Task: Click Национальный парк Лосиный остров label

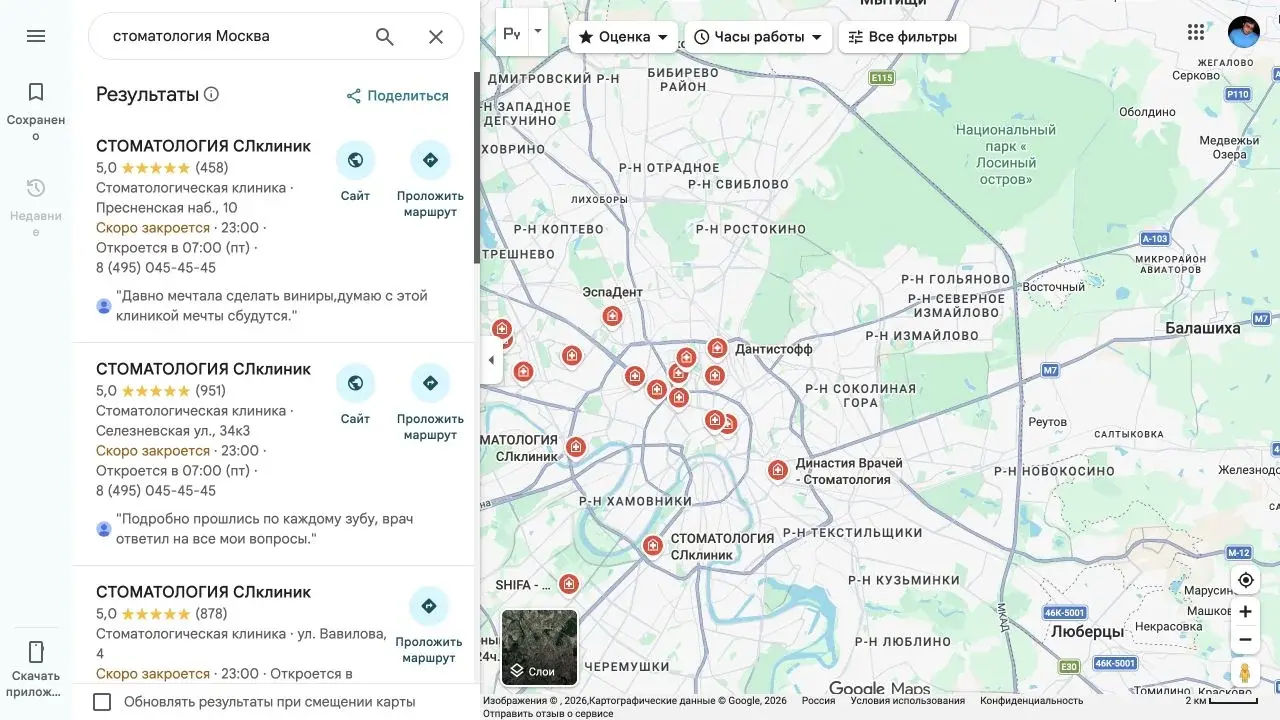Action: coord(1005,154)
